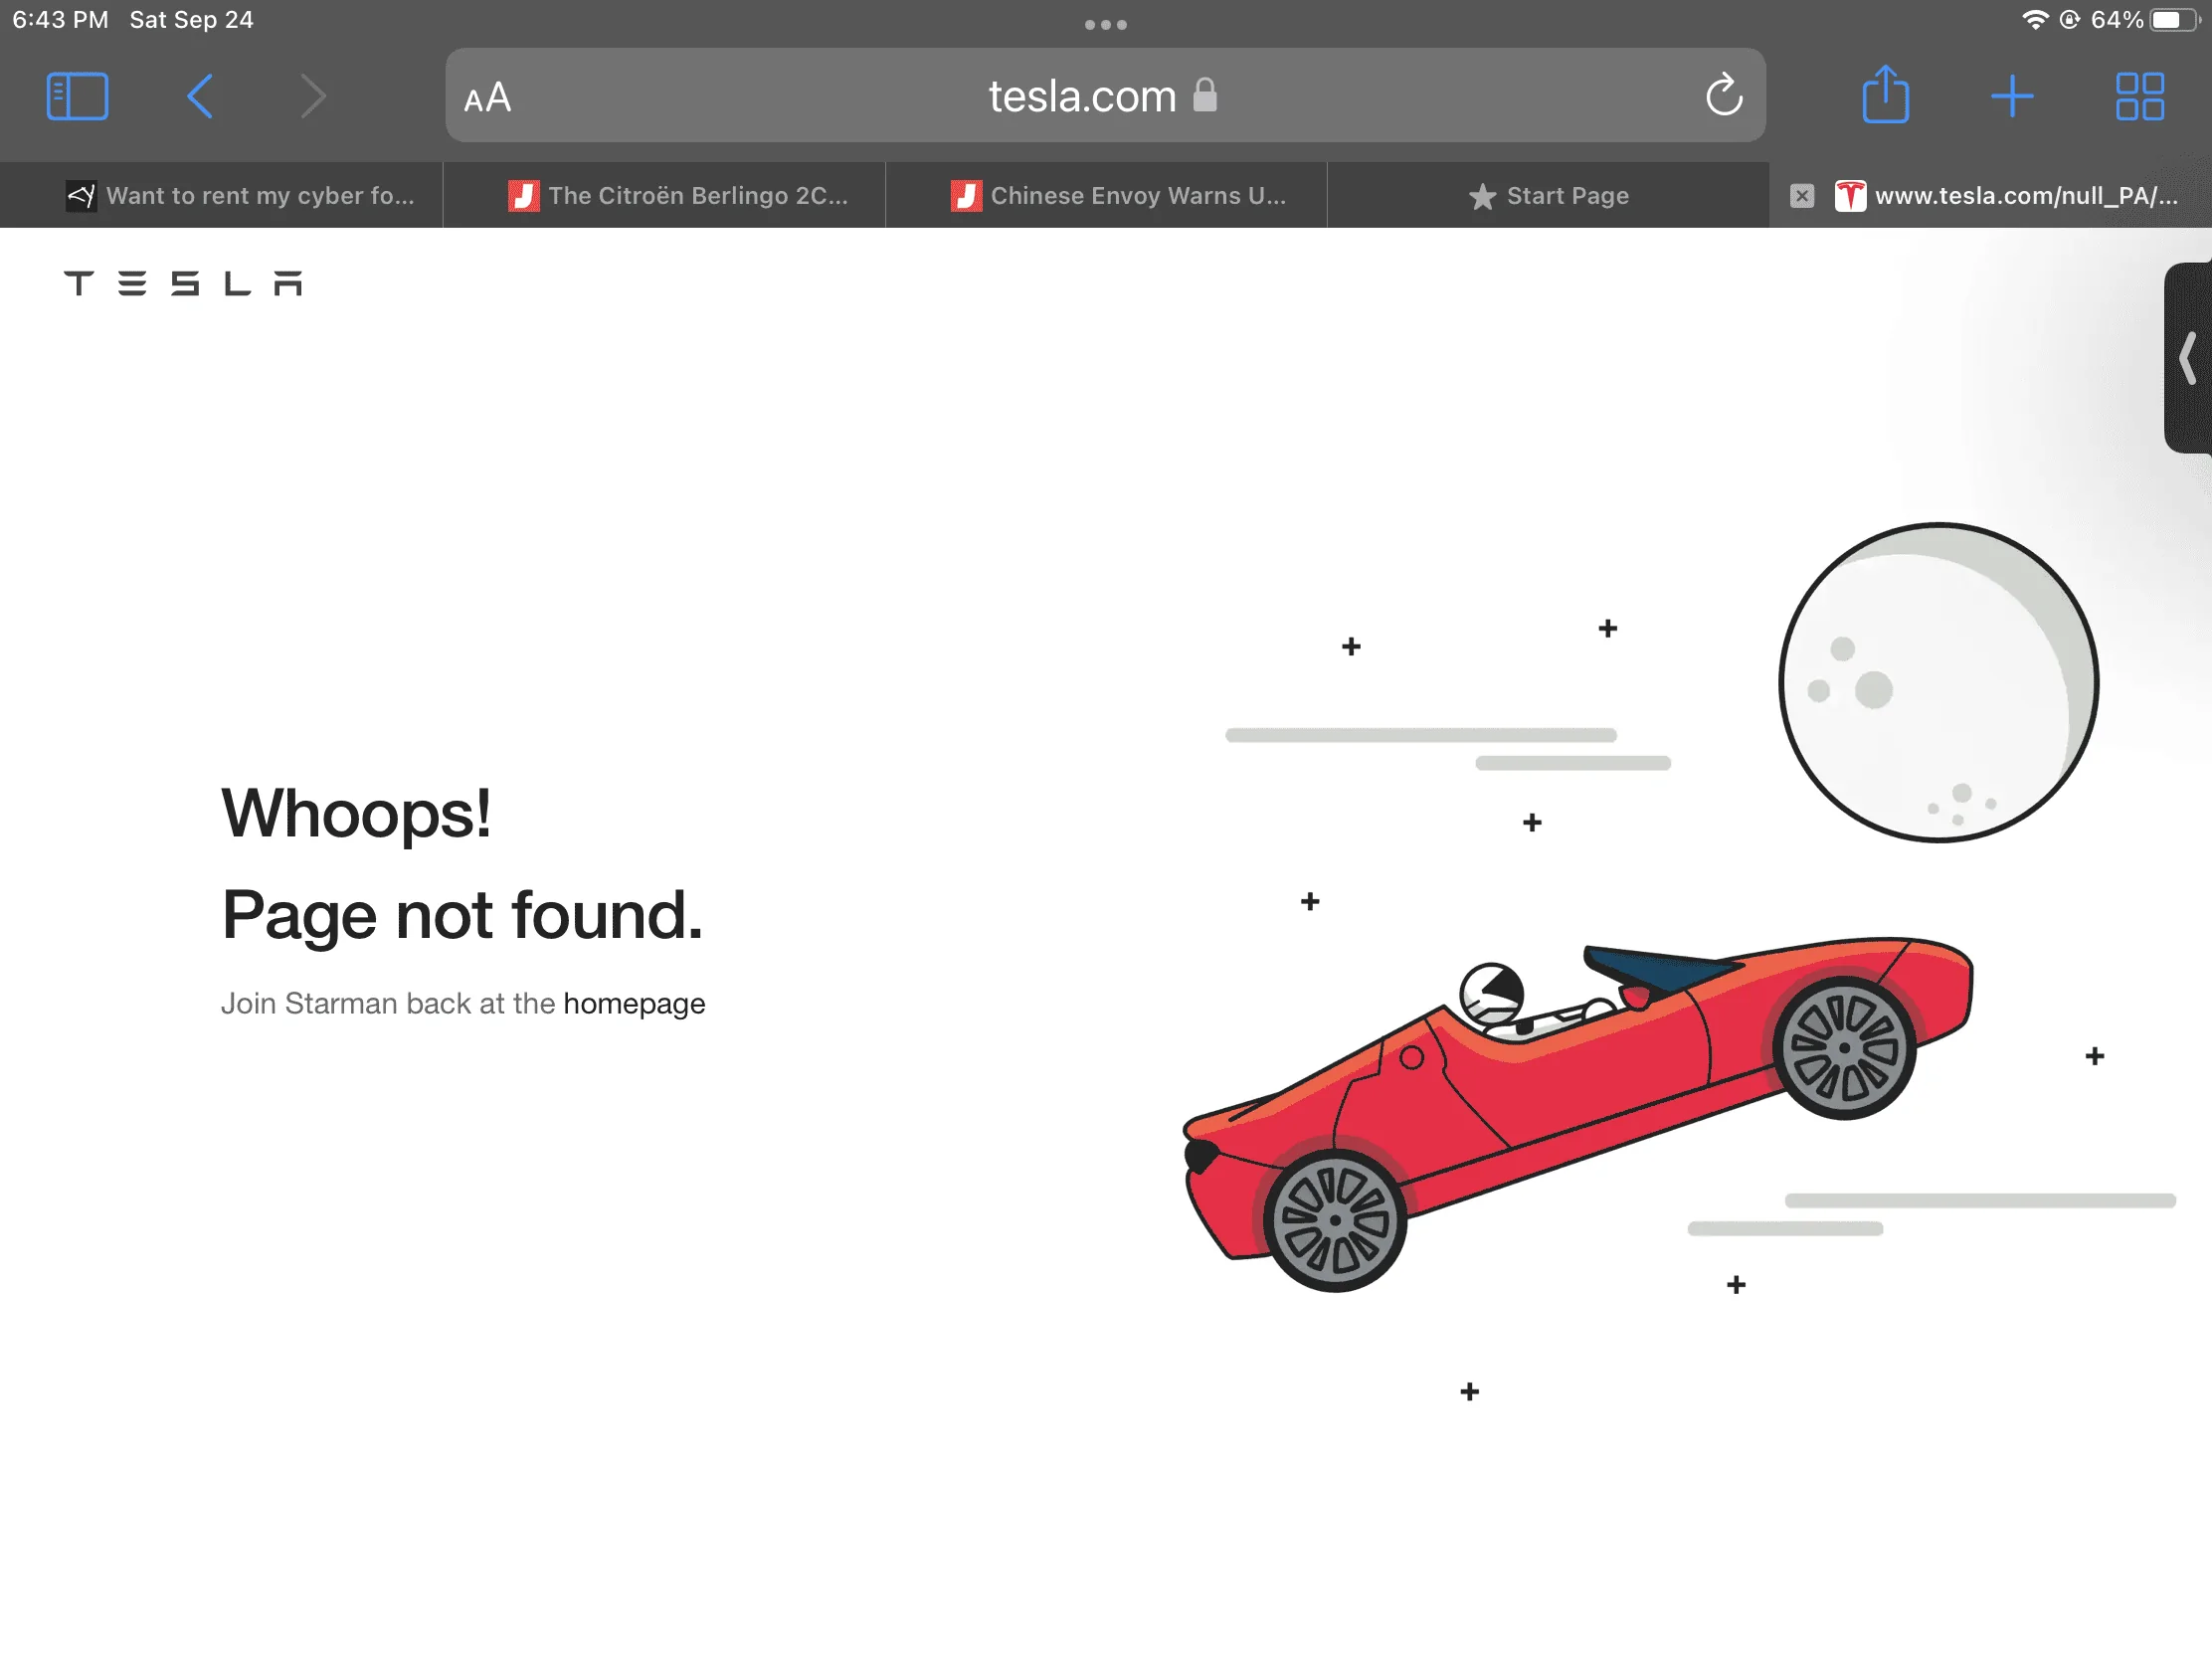Show the tab overview grid
Image resolution: width=2212 pixels, height=1659 pixels.
[x=2140, y=97]
